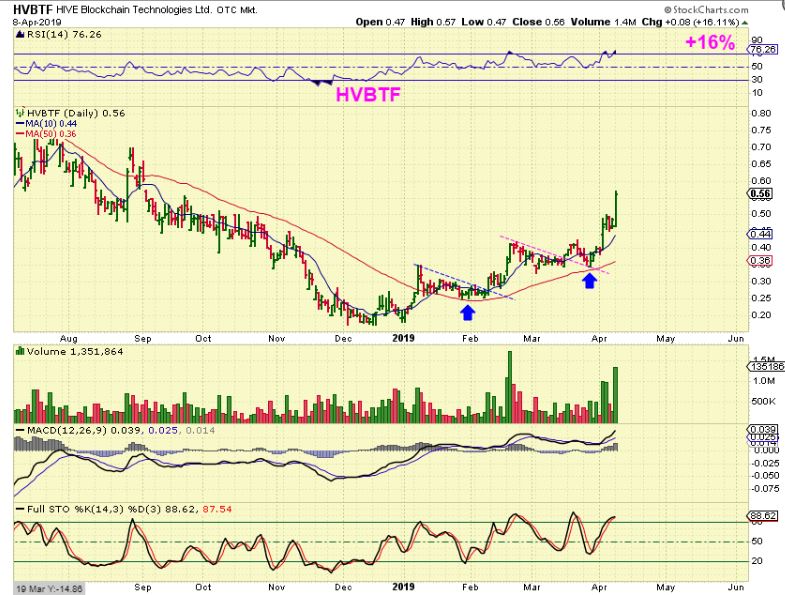Click the MA(50) 0.36 legend entry
This screenshot has height=595, width=785.
46,134
